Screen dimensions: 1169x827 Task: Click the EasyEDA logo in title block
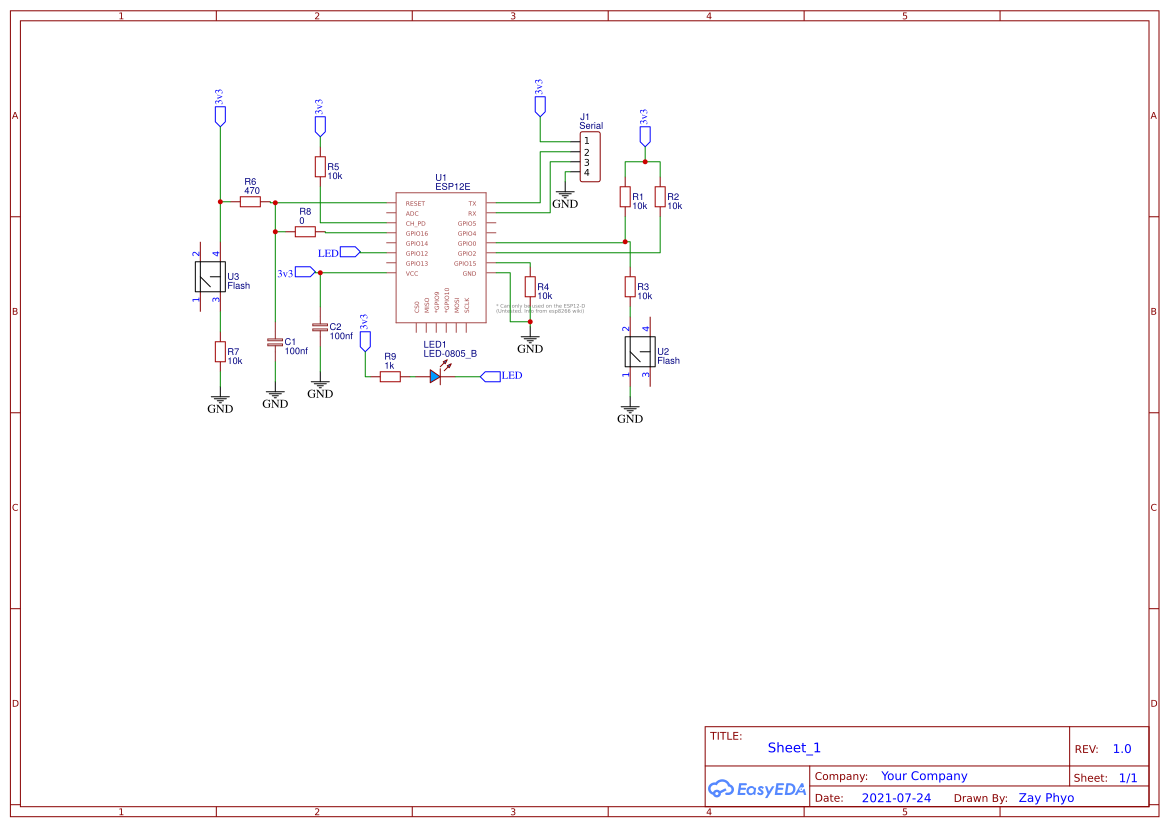(757, 789)
